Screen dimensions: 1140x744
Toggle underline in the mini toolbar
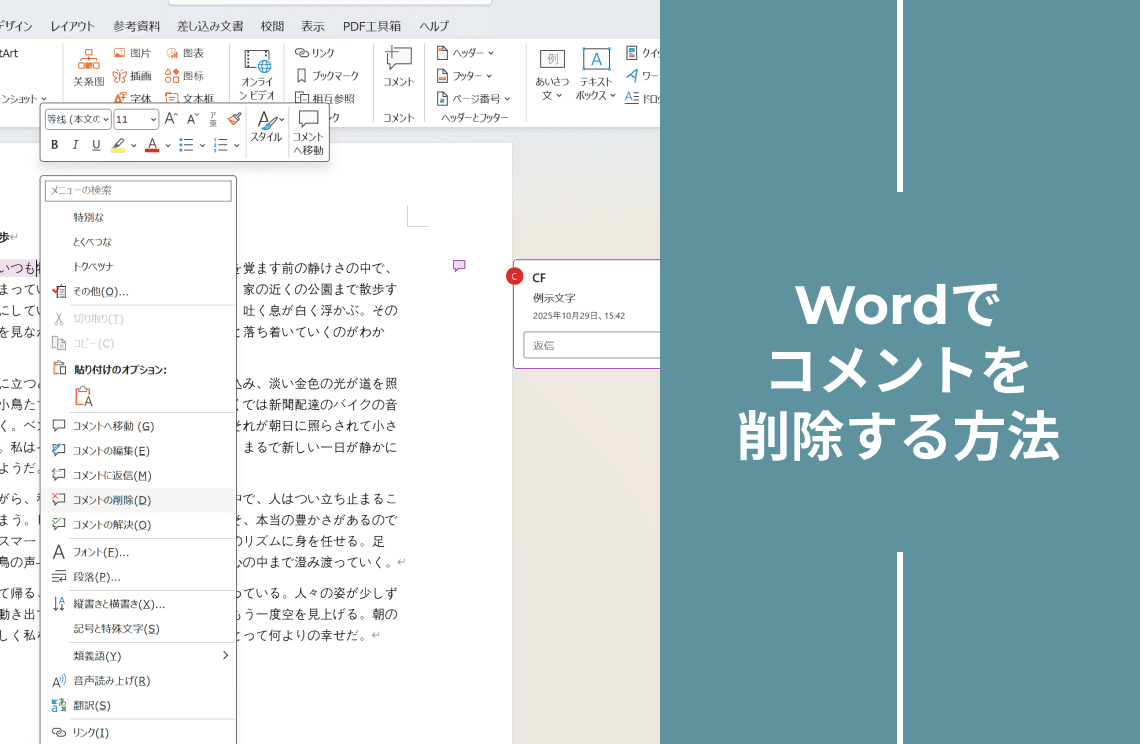click(x=96, y=145)
